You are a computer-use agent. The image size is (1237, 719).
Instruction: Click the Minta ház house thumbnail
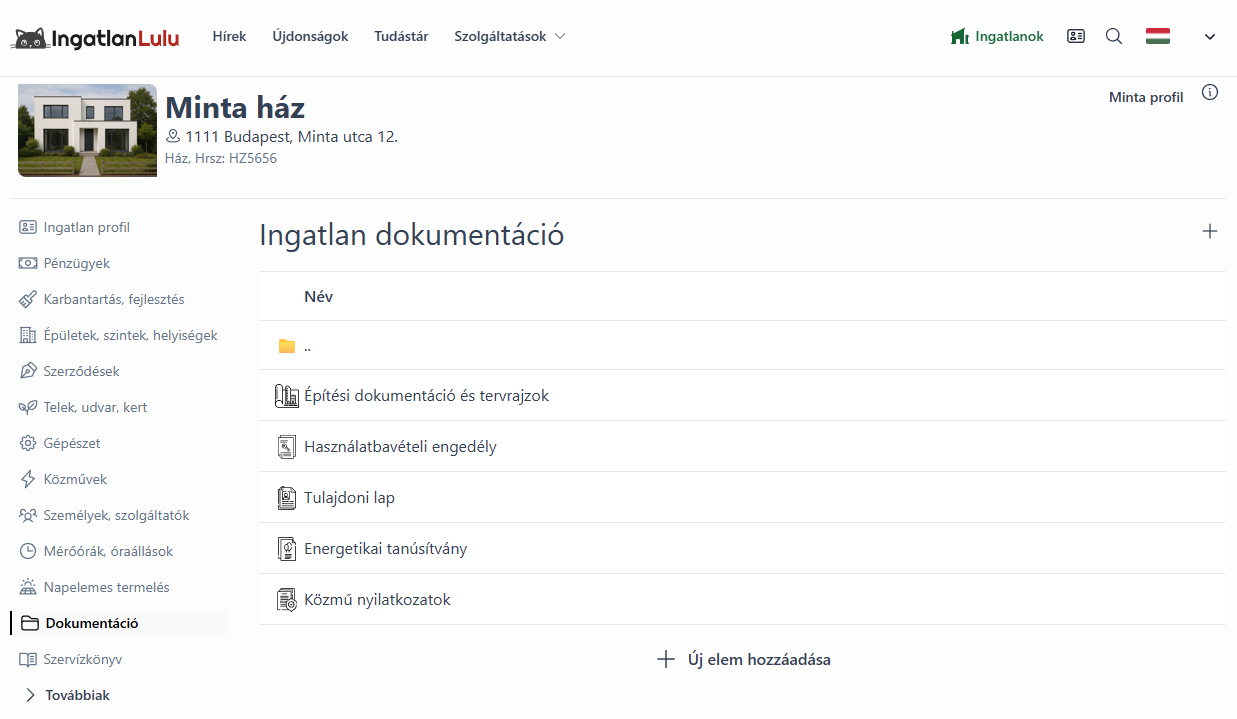coord(88,130)
